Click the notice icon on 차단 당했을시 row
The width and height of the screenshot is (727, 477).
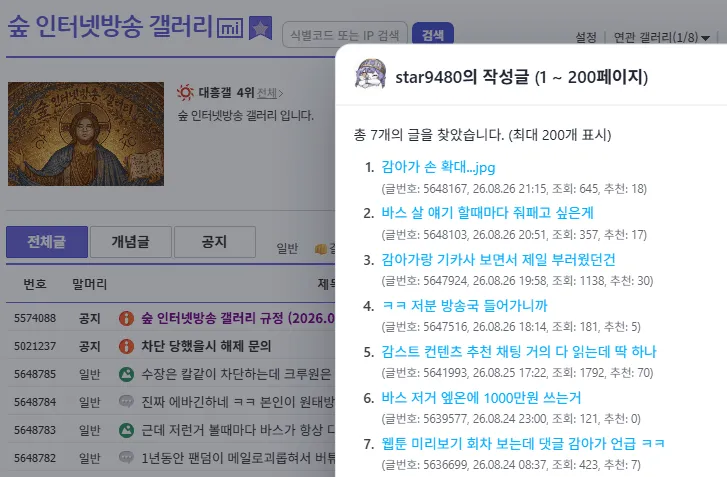coord(126,346)
